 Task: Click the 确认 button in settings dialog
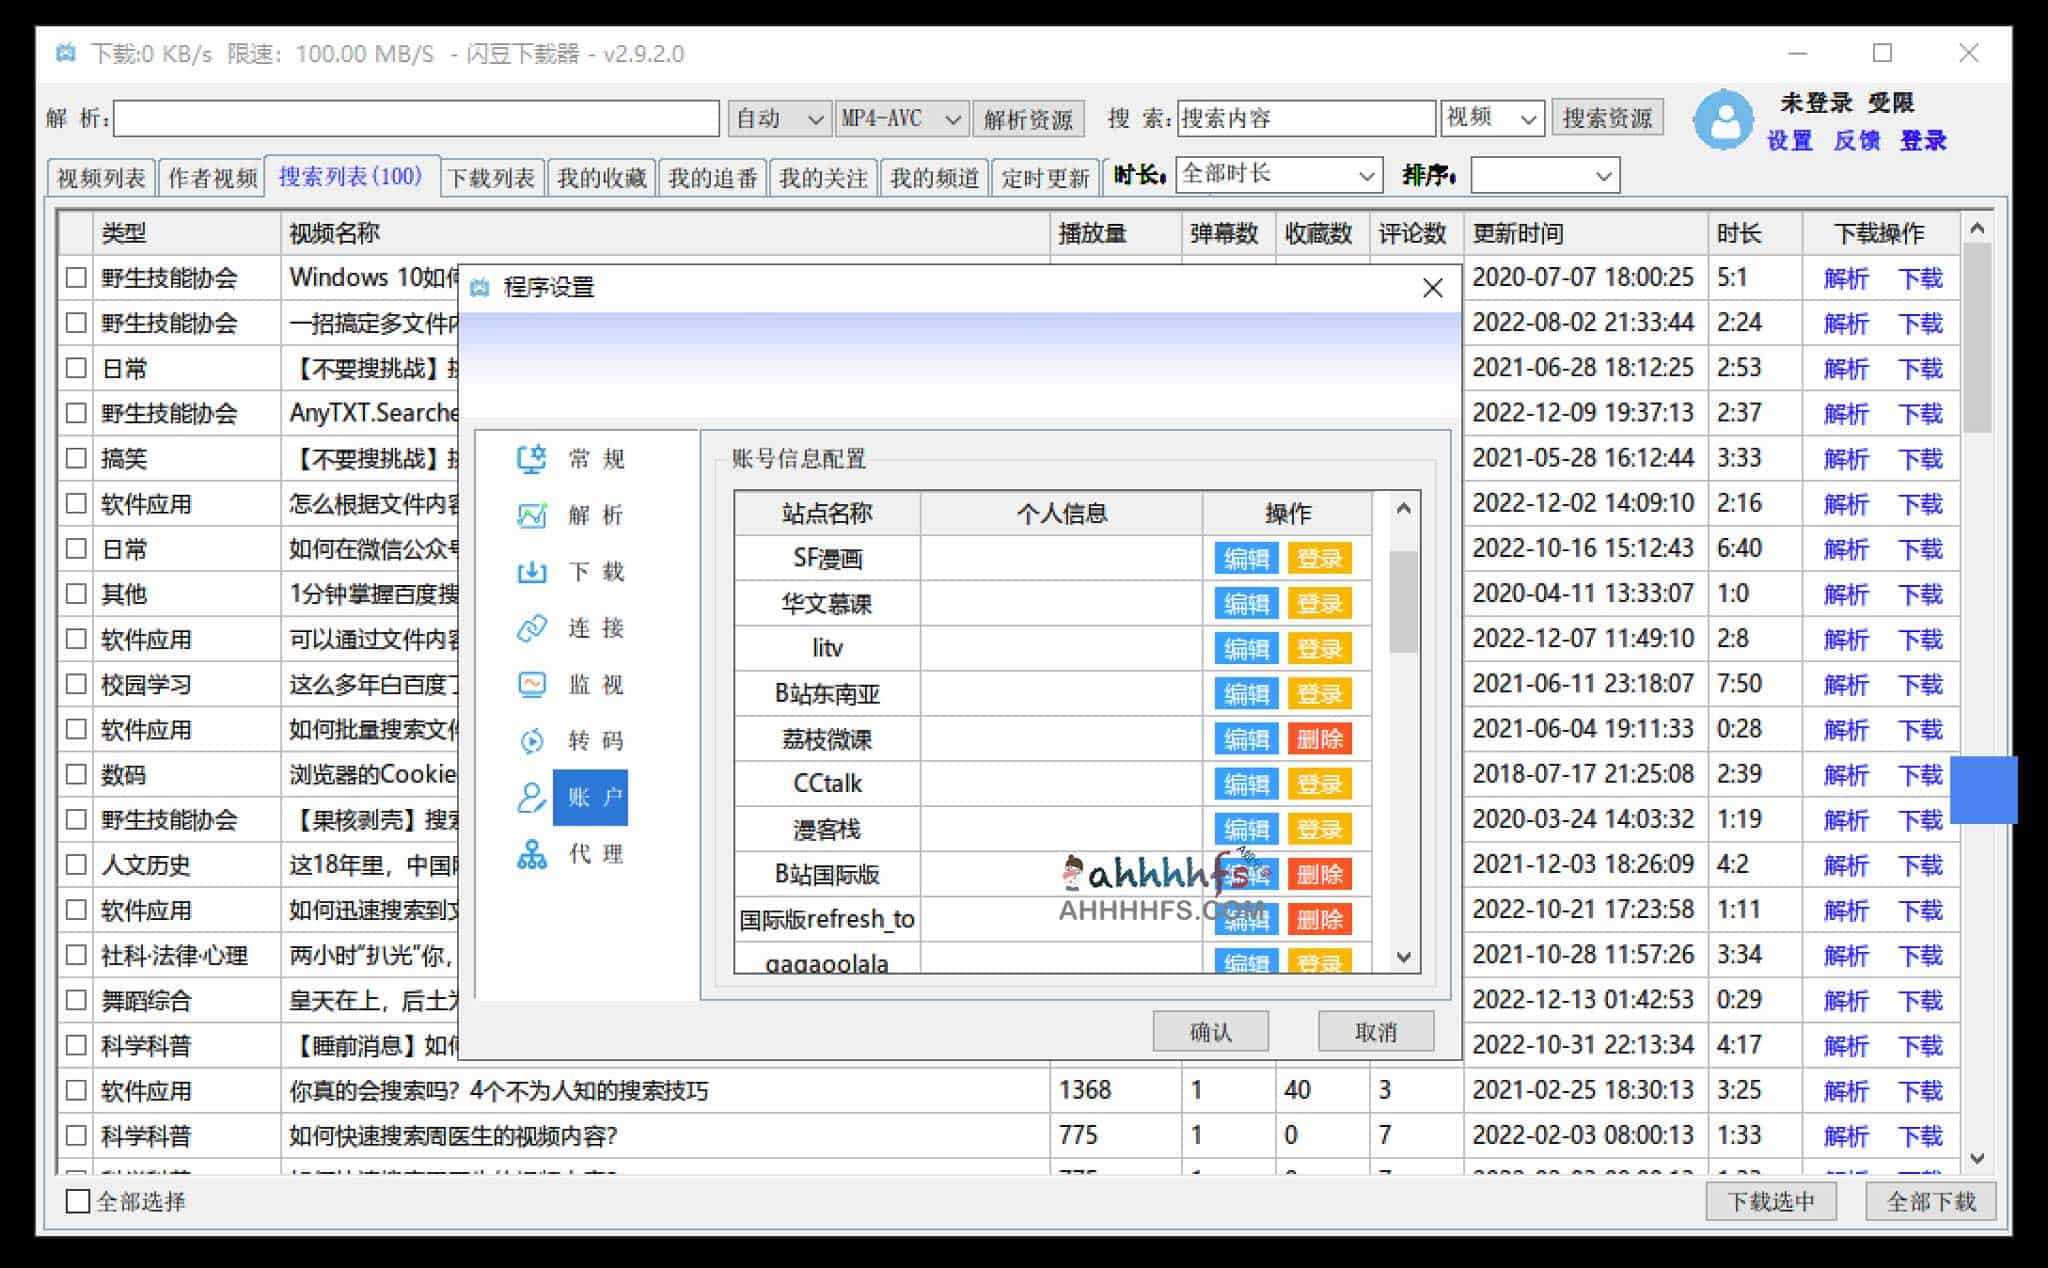click(1210, 1031)
